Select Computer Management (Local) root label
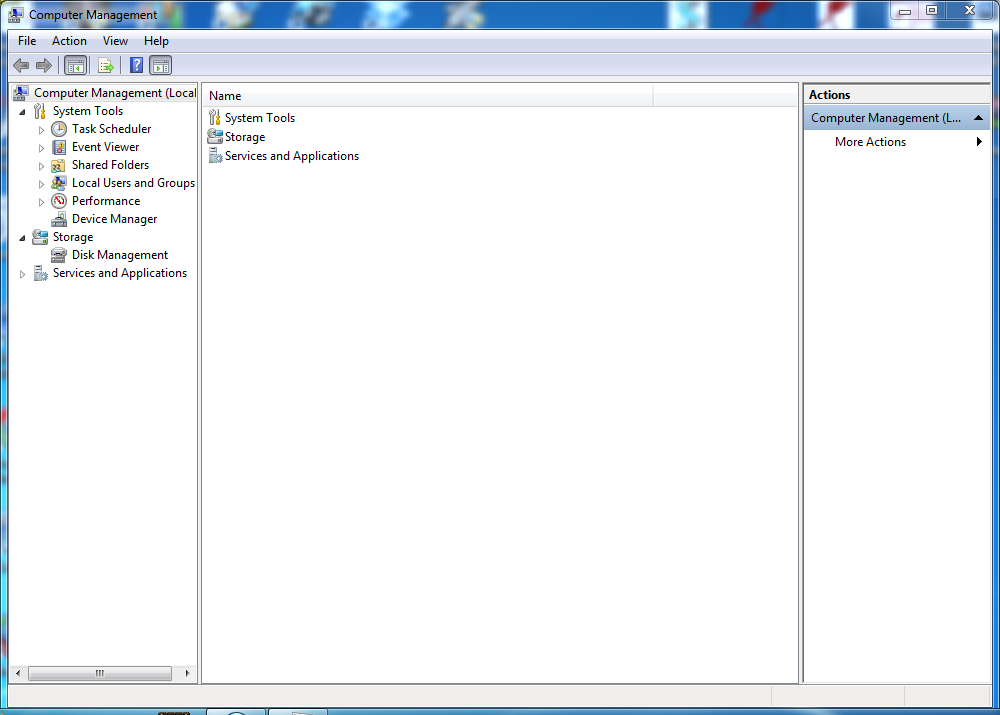This screenshot has width=1000, height=715. [x=115, y=93]
